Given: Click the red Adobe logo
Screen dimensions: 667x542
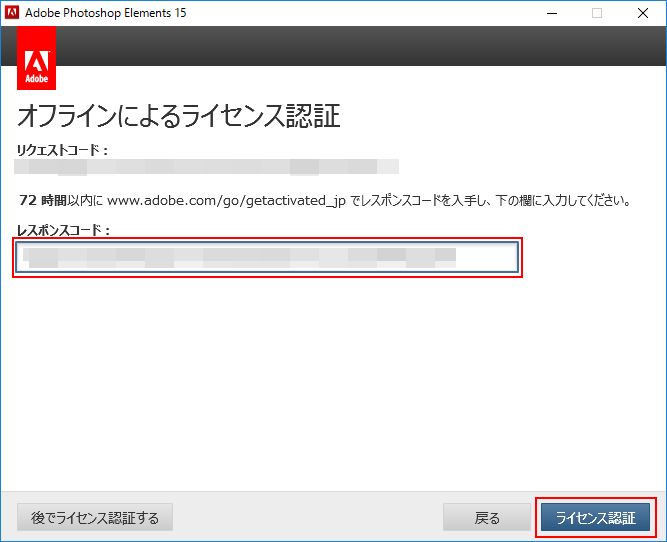Looking at the screenshot, I should (37, 58).
